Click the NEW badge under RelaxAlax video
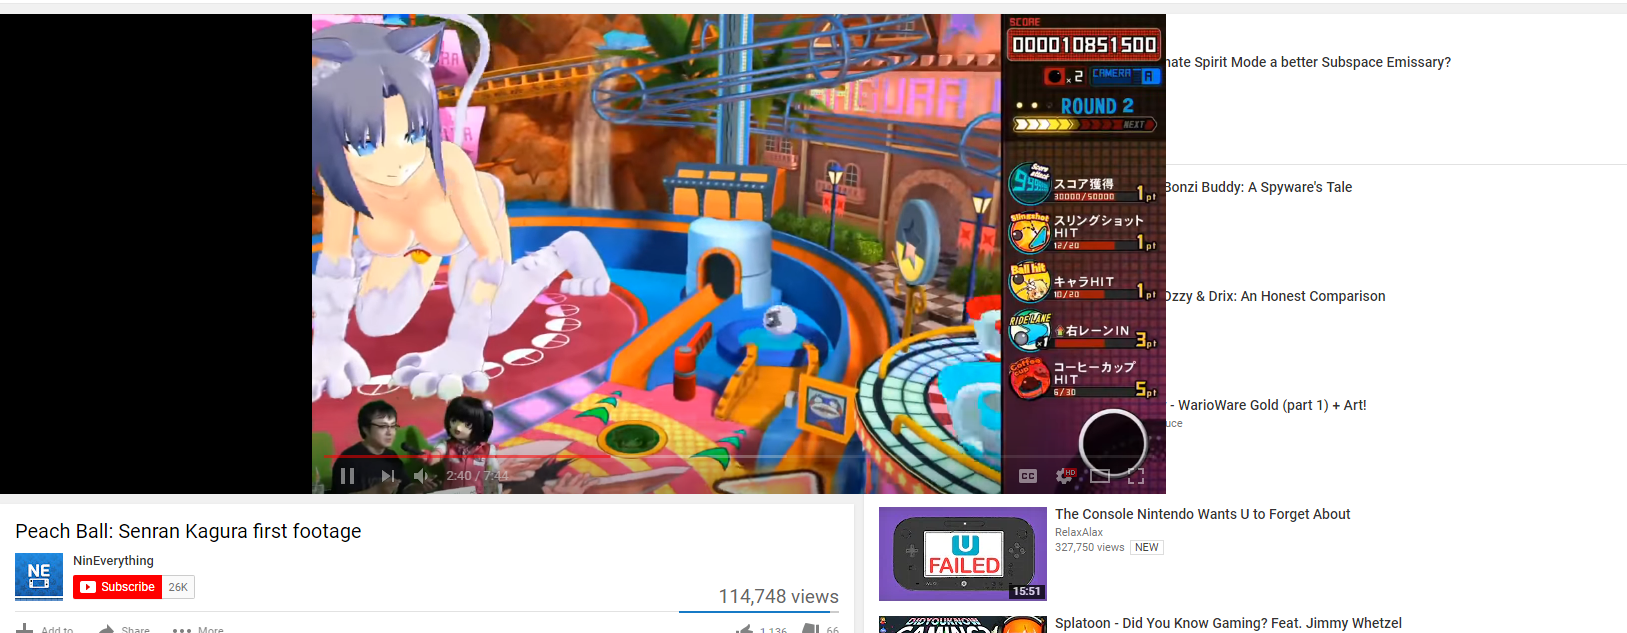This screenshot has height=633, width=1627. tap(1147, 547)
